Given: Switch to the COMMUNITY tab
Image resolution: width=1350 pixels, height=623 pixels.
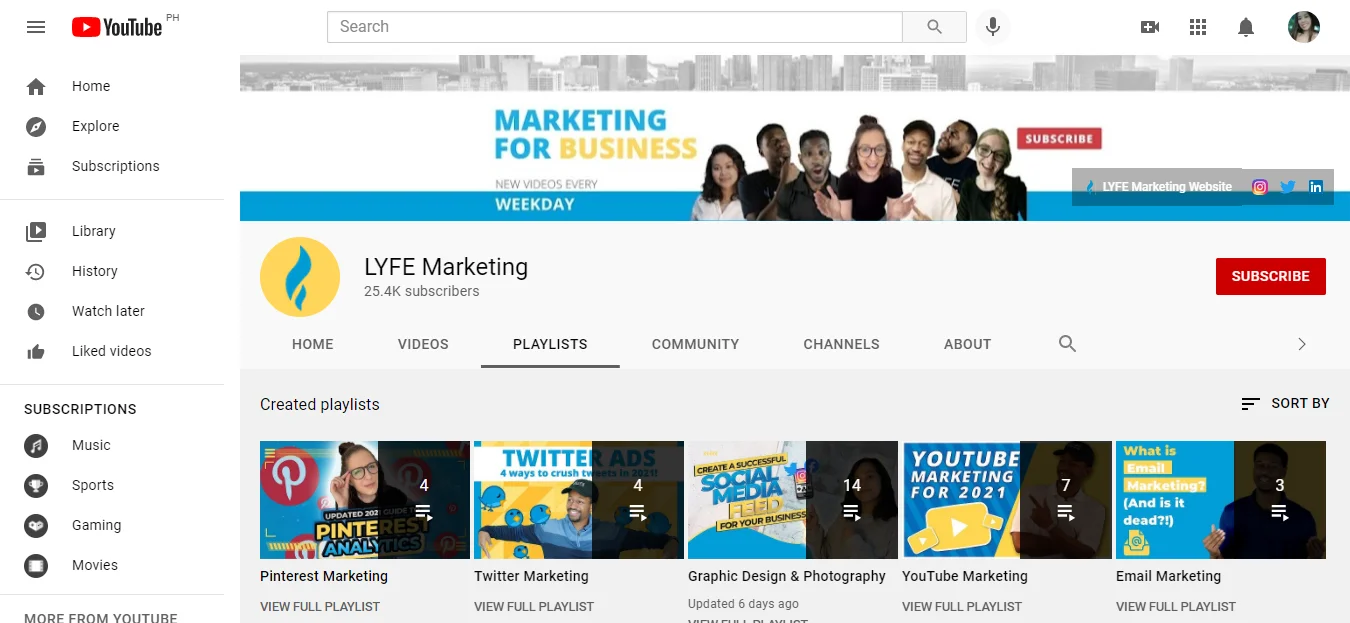Looking at the screenshot, I should pos(695,344).
